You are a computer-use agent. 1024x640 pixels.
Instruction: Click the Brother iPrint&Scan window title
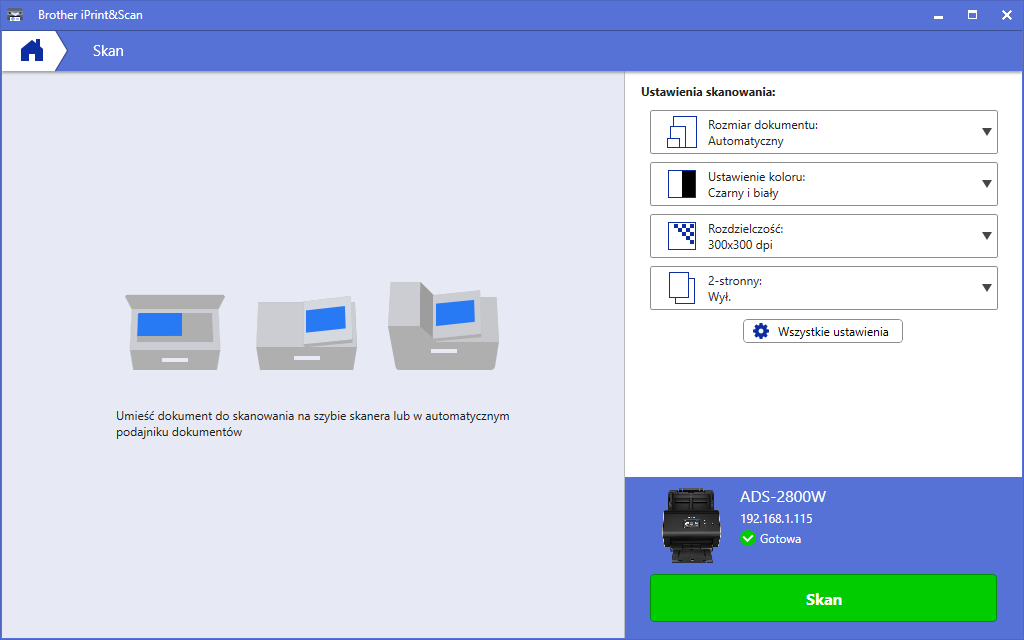coord(90,14)
